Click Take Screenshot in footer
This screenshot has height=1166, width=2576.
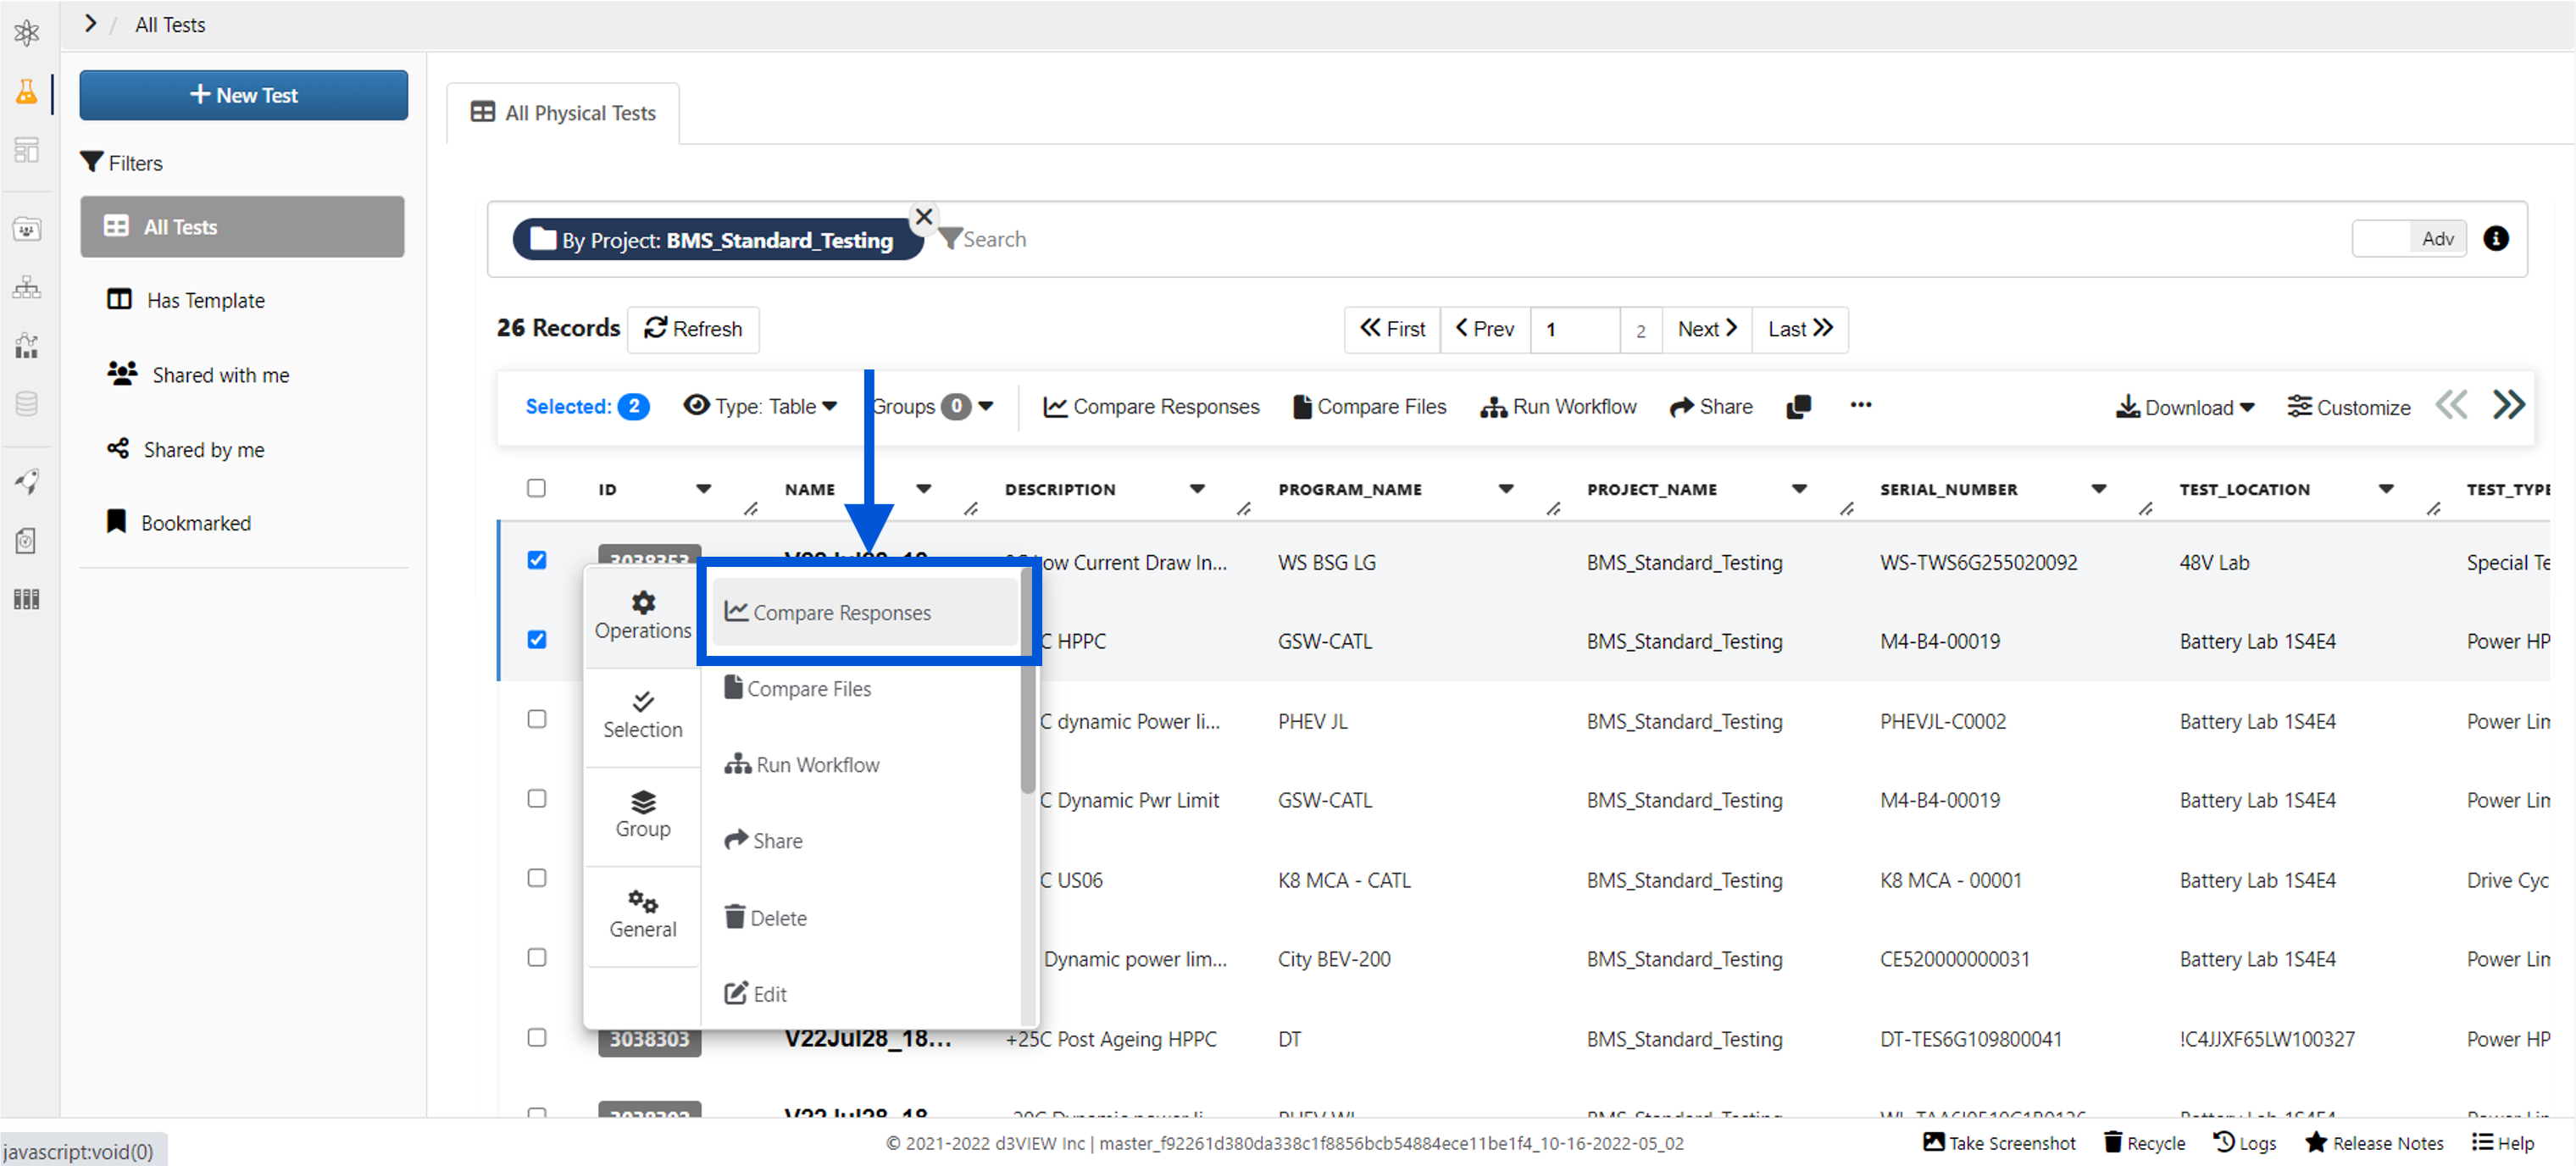(x=1999, y=1142)
